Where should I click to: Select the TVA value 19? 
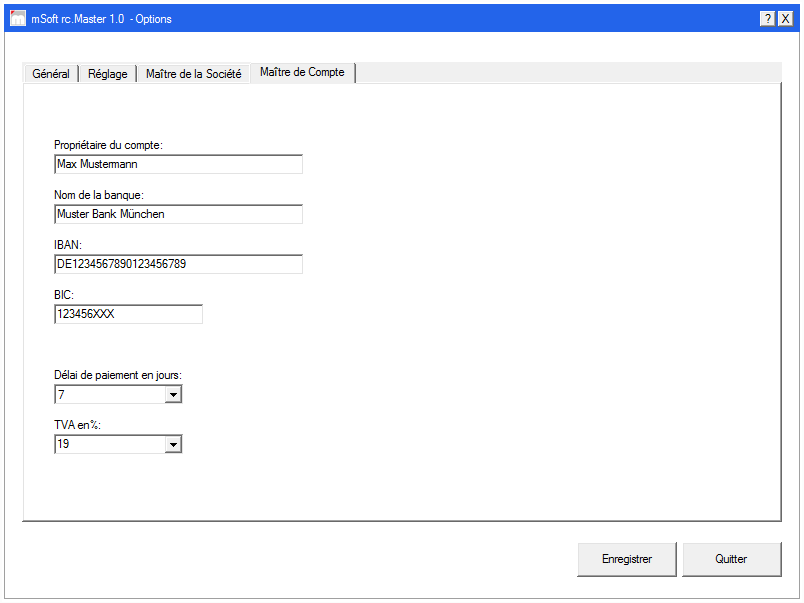(x=100, y=444)
